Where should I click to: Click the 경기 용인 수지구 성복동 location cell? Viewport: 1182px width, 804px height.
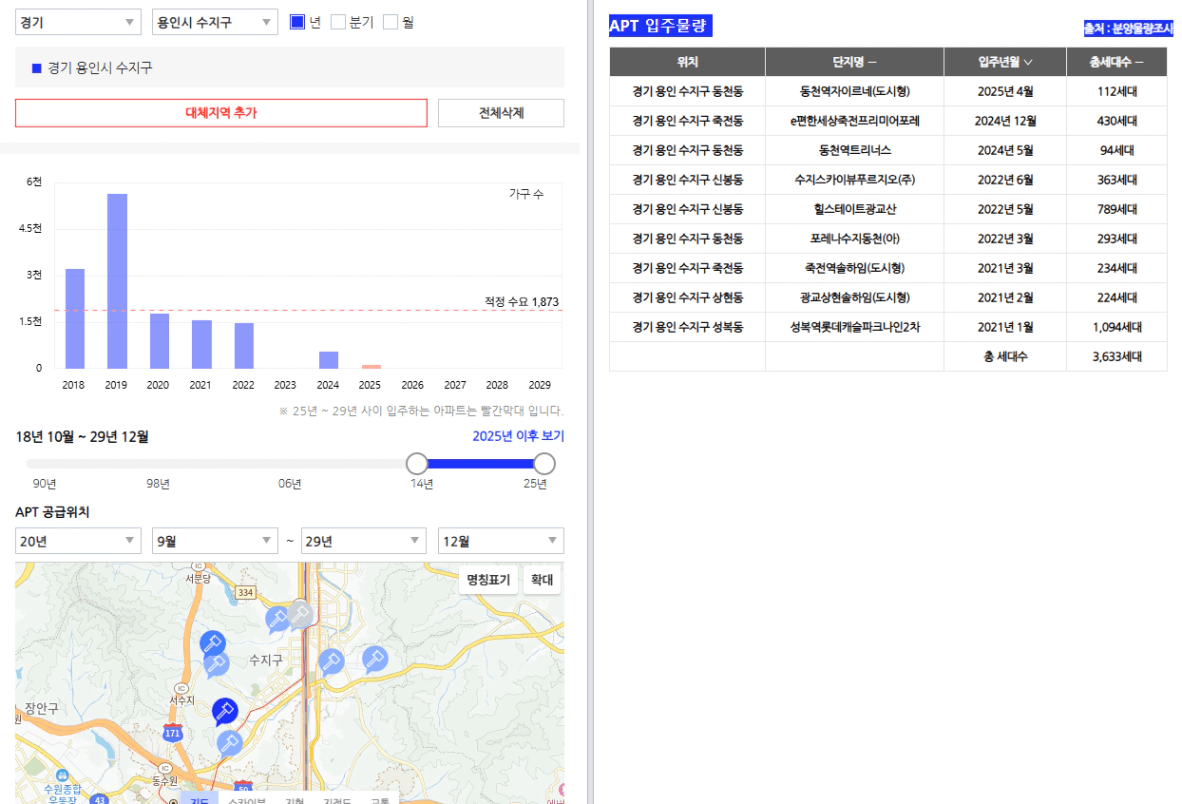687,327
